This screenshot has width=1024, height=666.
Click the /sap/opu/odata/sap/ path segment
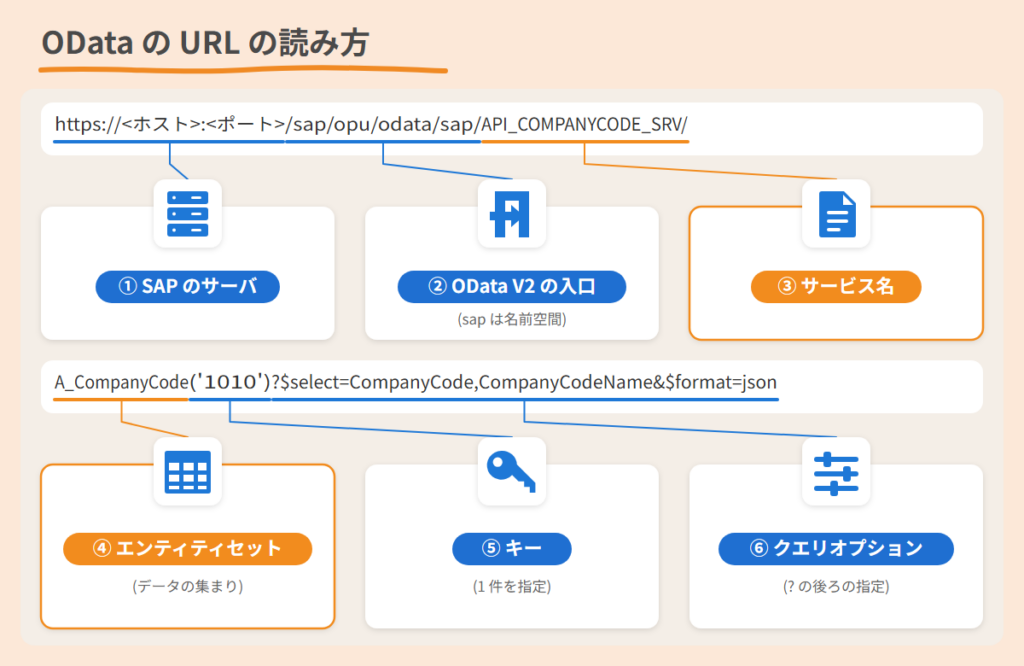383,124
